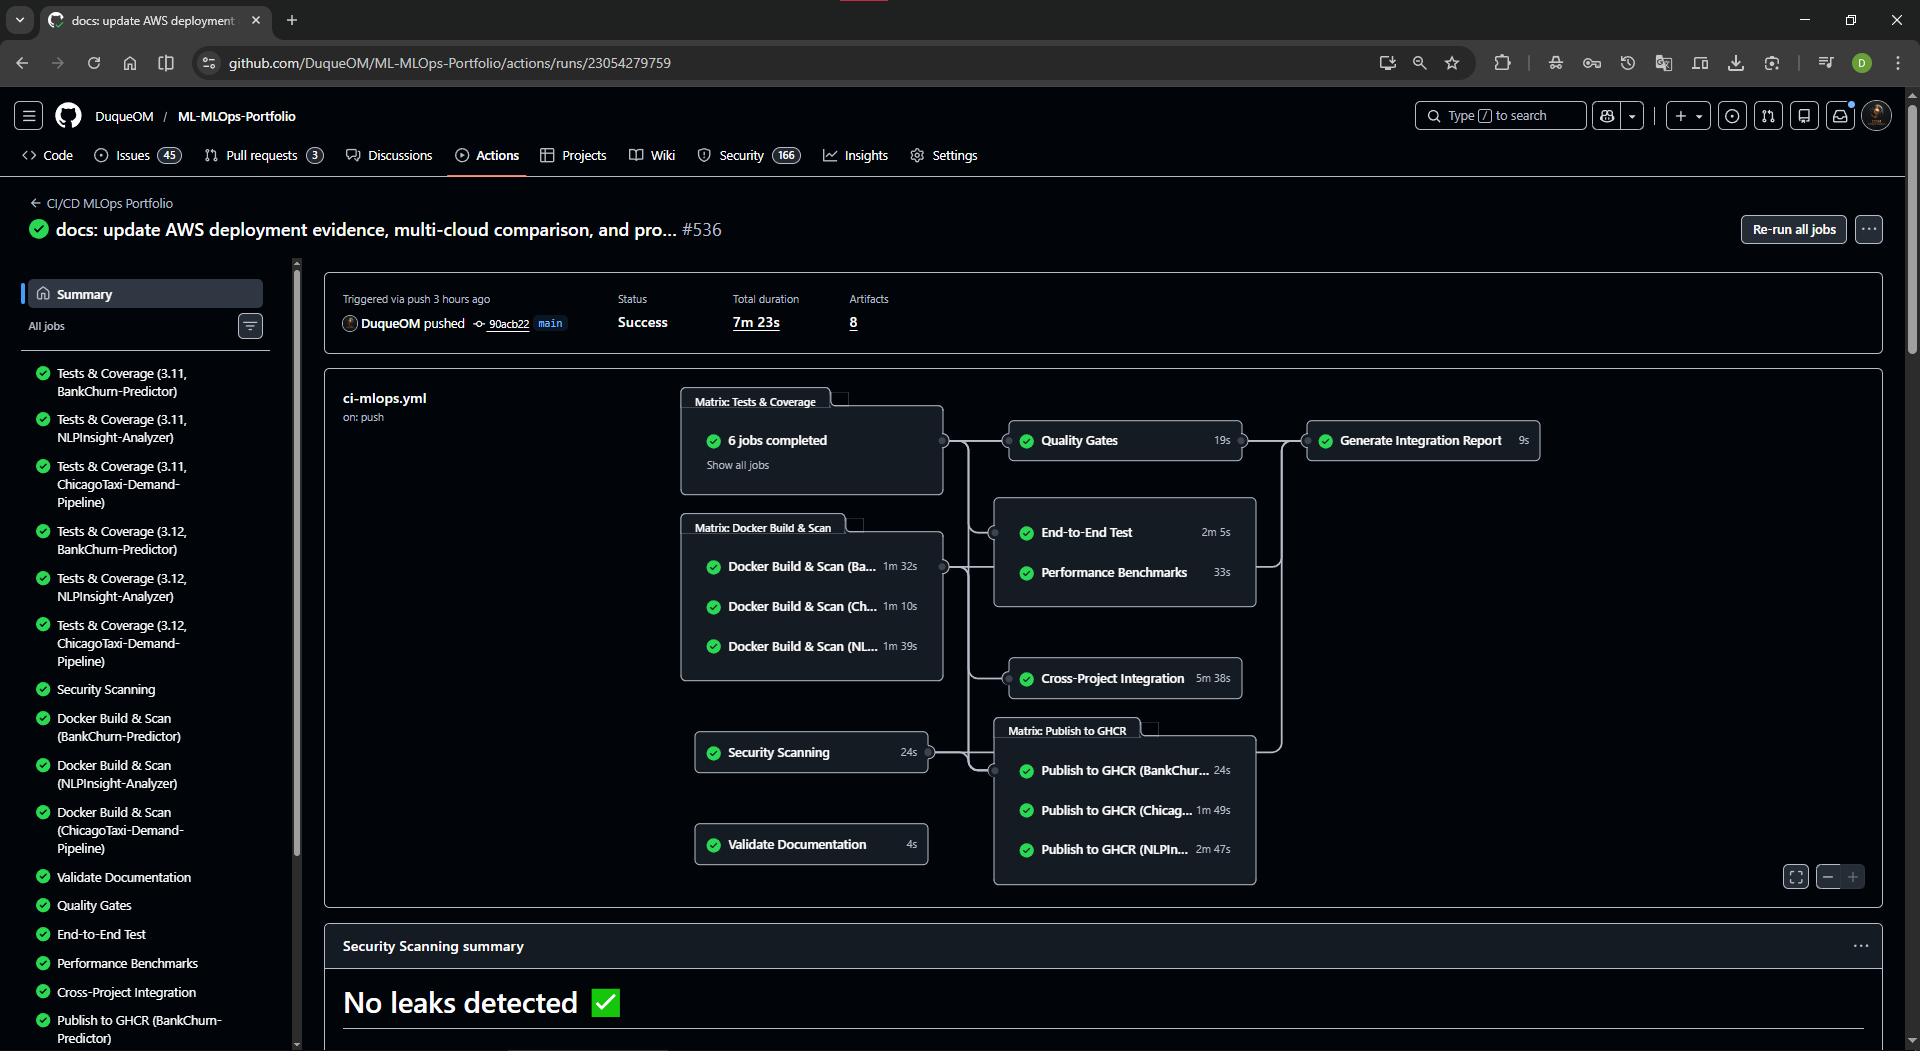Zoom out the workflow graph
Viewport: 1920px width, 1051px height.
point(1828,877)
